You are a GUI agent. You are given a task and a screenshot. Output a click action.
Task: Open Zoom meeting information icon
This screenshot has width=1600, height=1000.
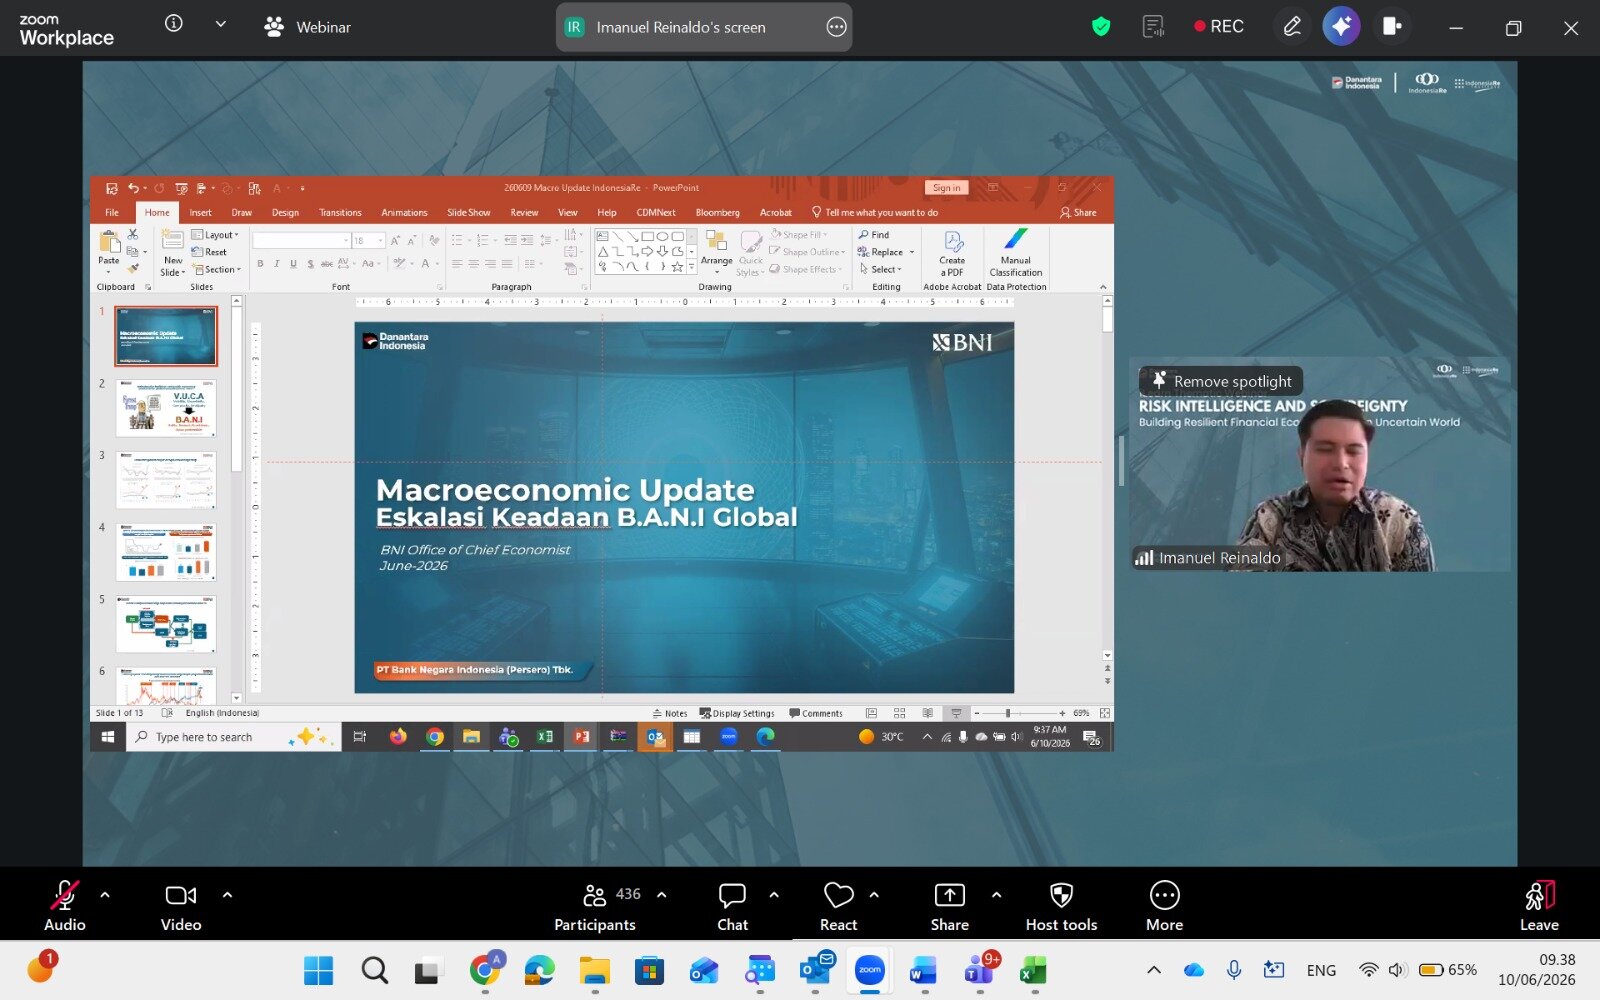click(174, 23)
